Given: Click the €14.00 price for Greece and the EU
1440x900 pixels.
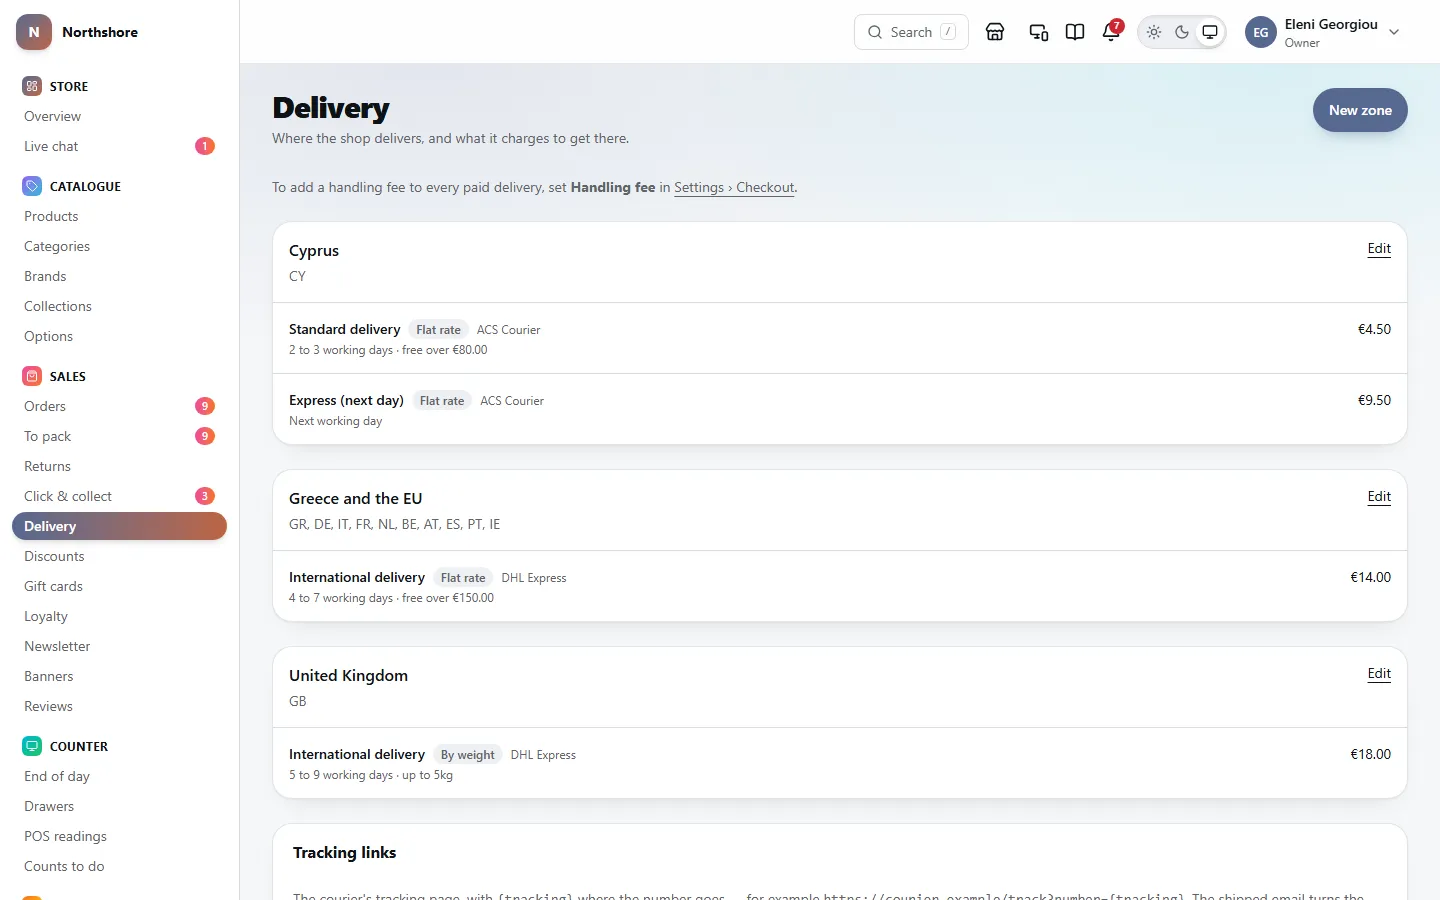Looking at the screenshot, I should pos(1370,577).
